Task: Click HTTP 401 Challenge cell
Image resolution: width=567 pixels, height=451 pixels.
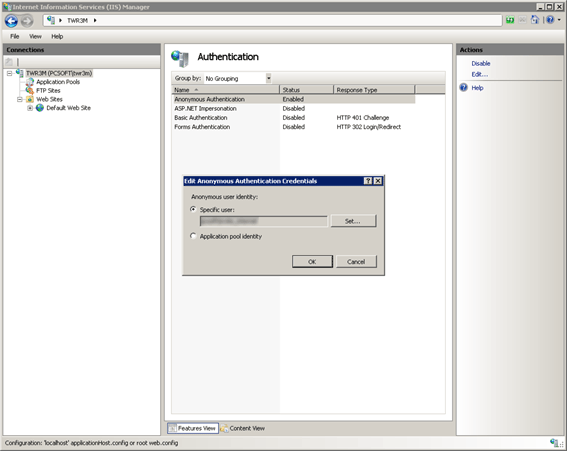Action: (x=363, y=118)
